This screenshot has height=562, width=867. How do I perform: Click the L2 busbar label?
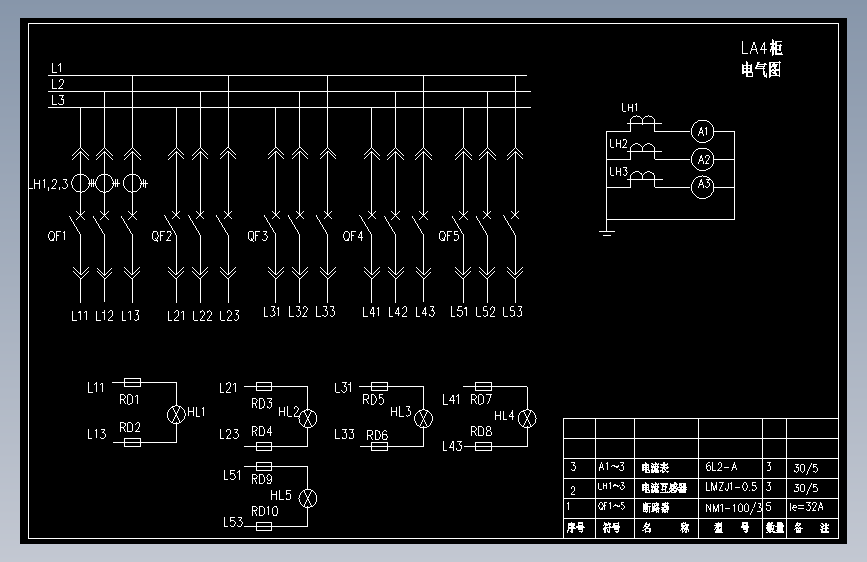pos(58,84)
